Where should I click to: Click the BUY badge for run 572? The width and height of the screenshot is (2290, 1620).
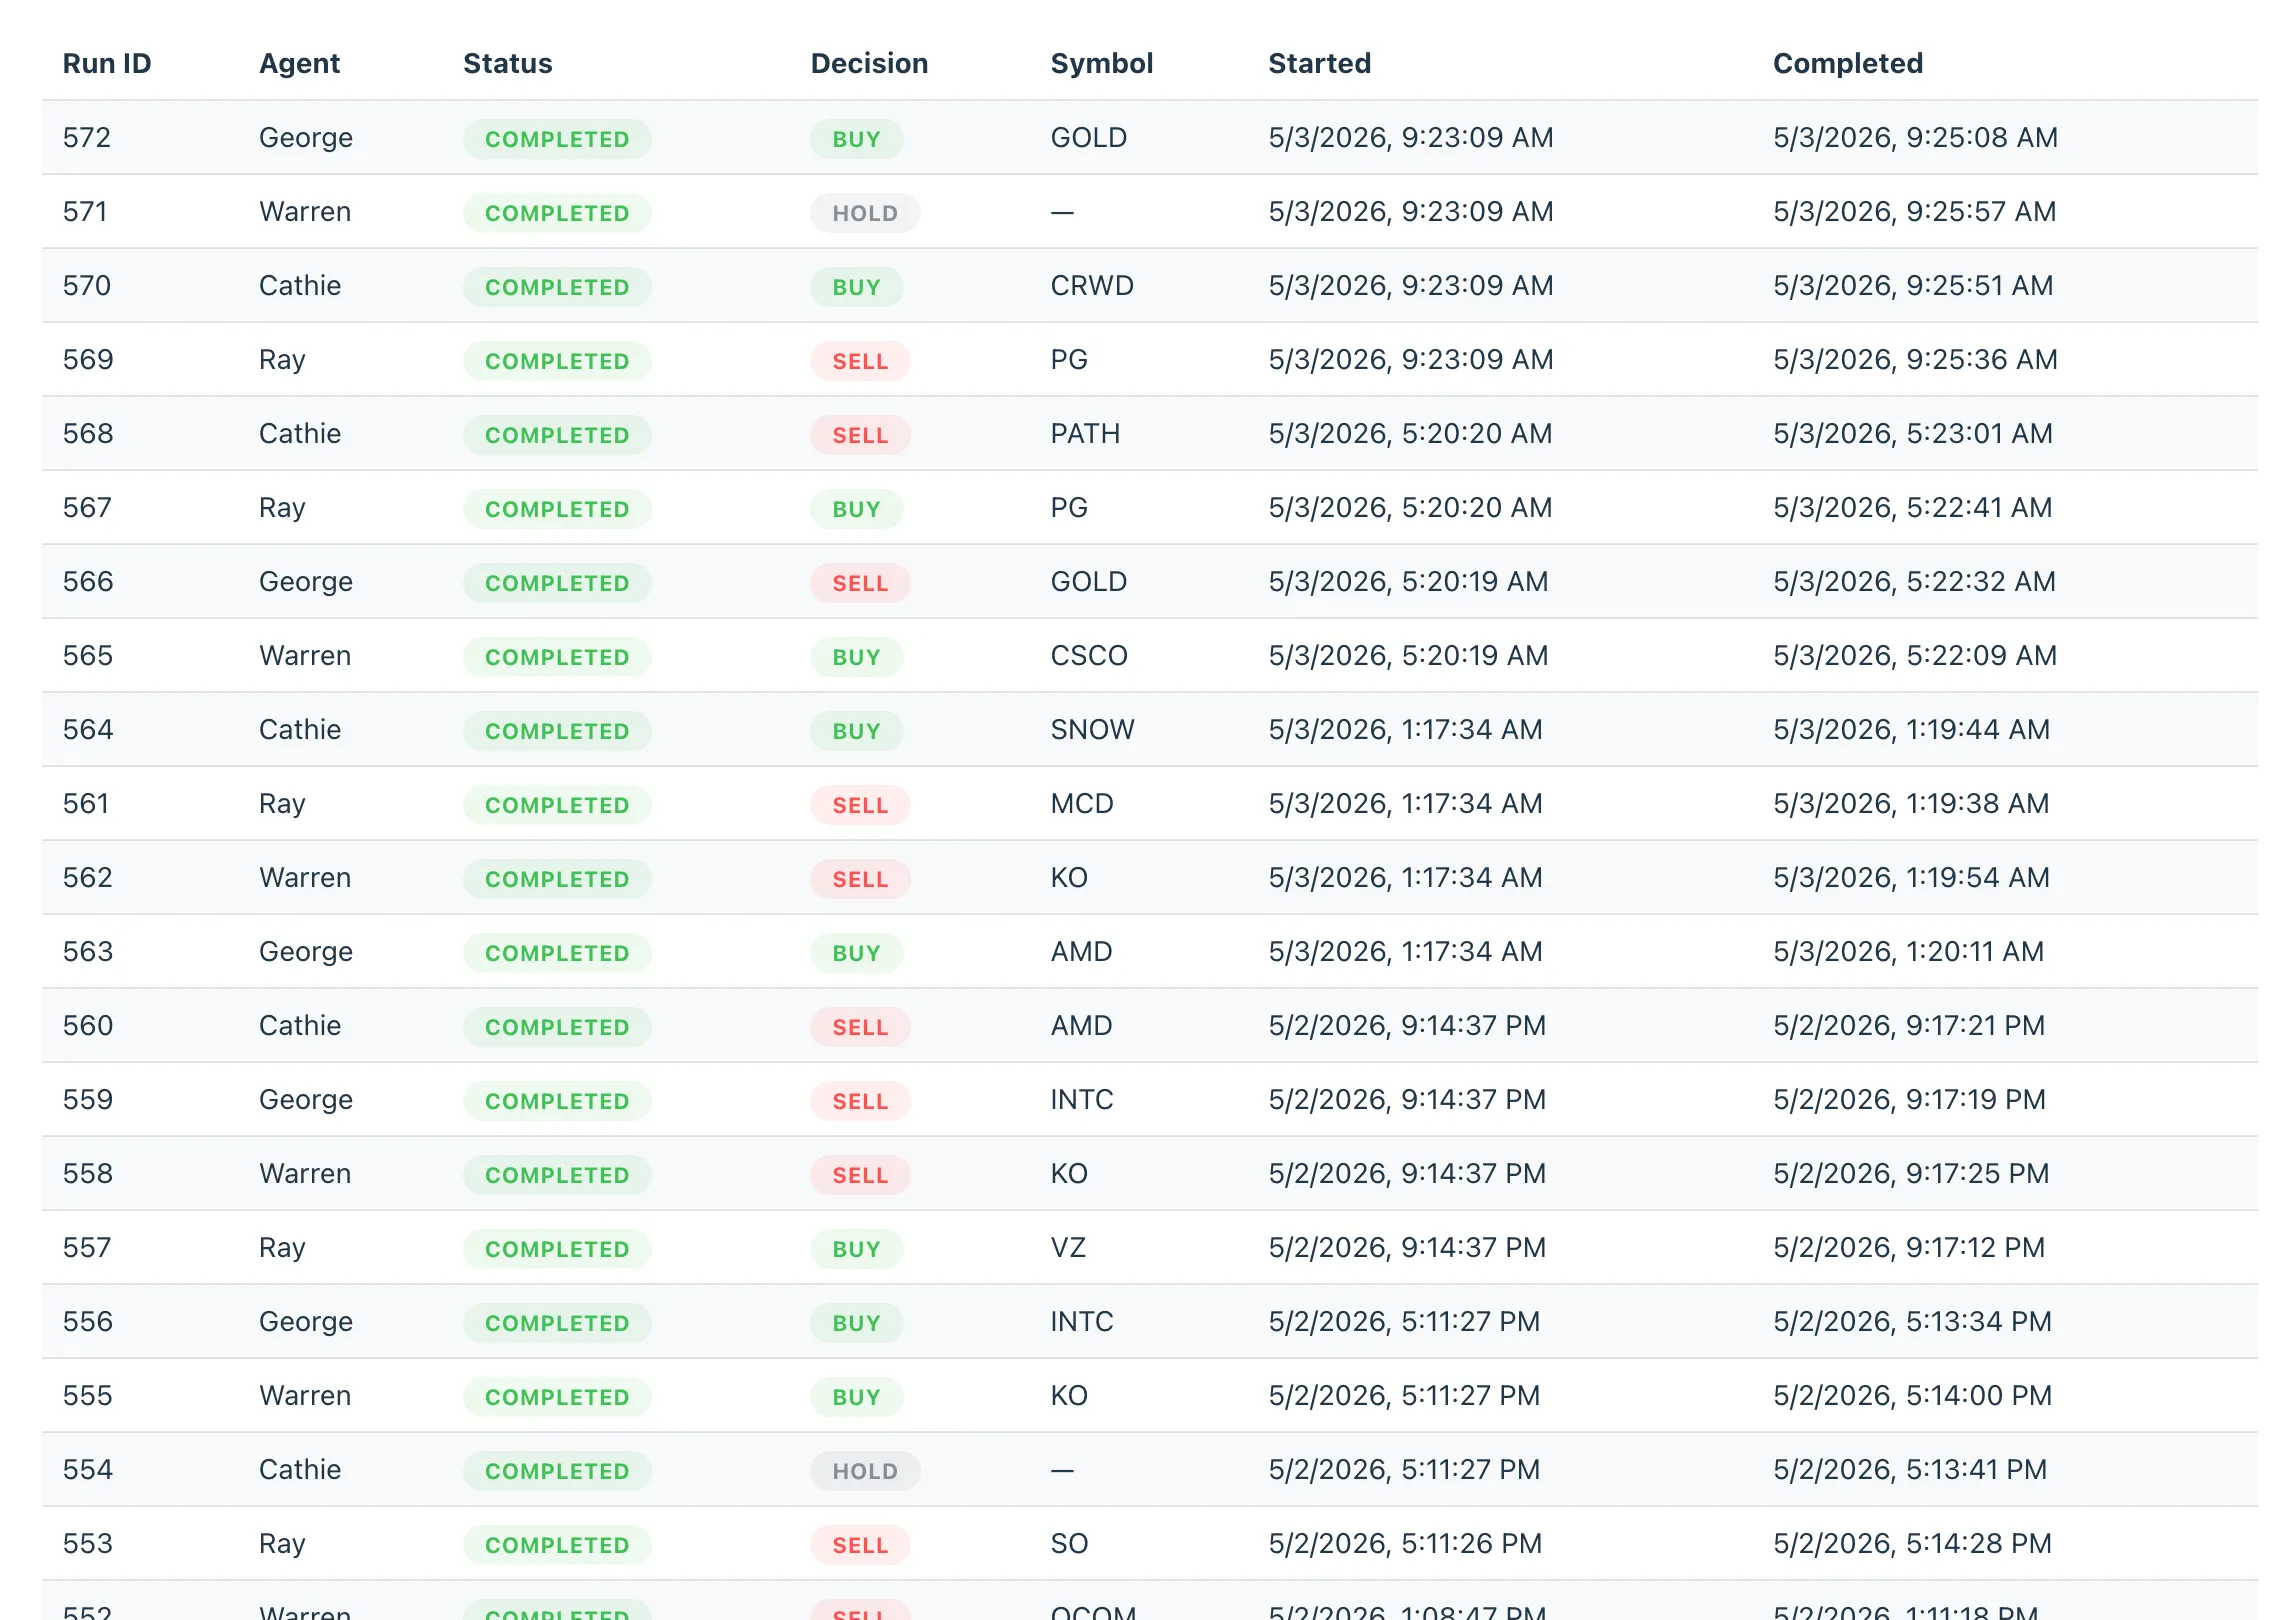(856, 139)
